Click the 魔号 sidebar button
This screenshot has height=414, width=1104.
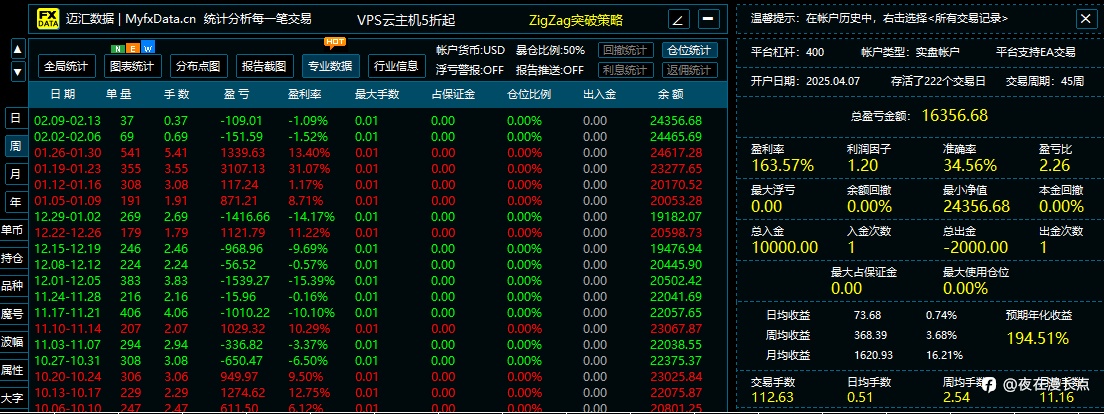[x=13, y=314]
